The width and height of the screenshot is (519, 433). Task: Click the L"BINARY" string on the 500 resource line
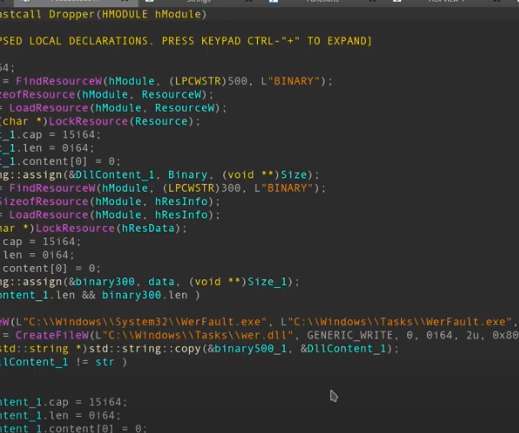290,81
